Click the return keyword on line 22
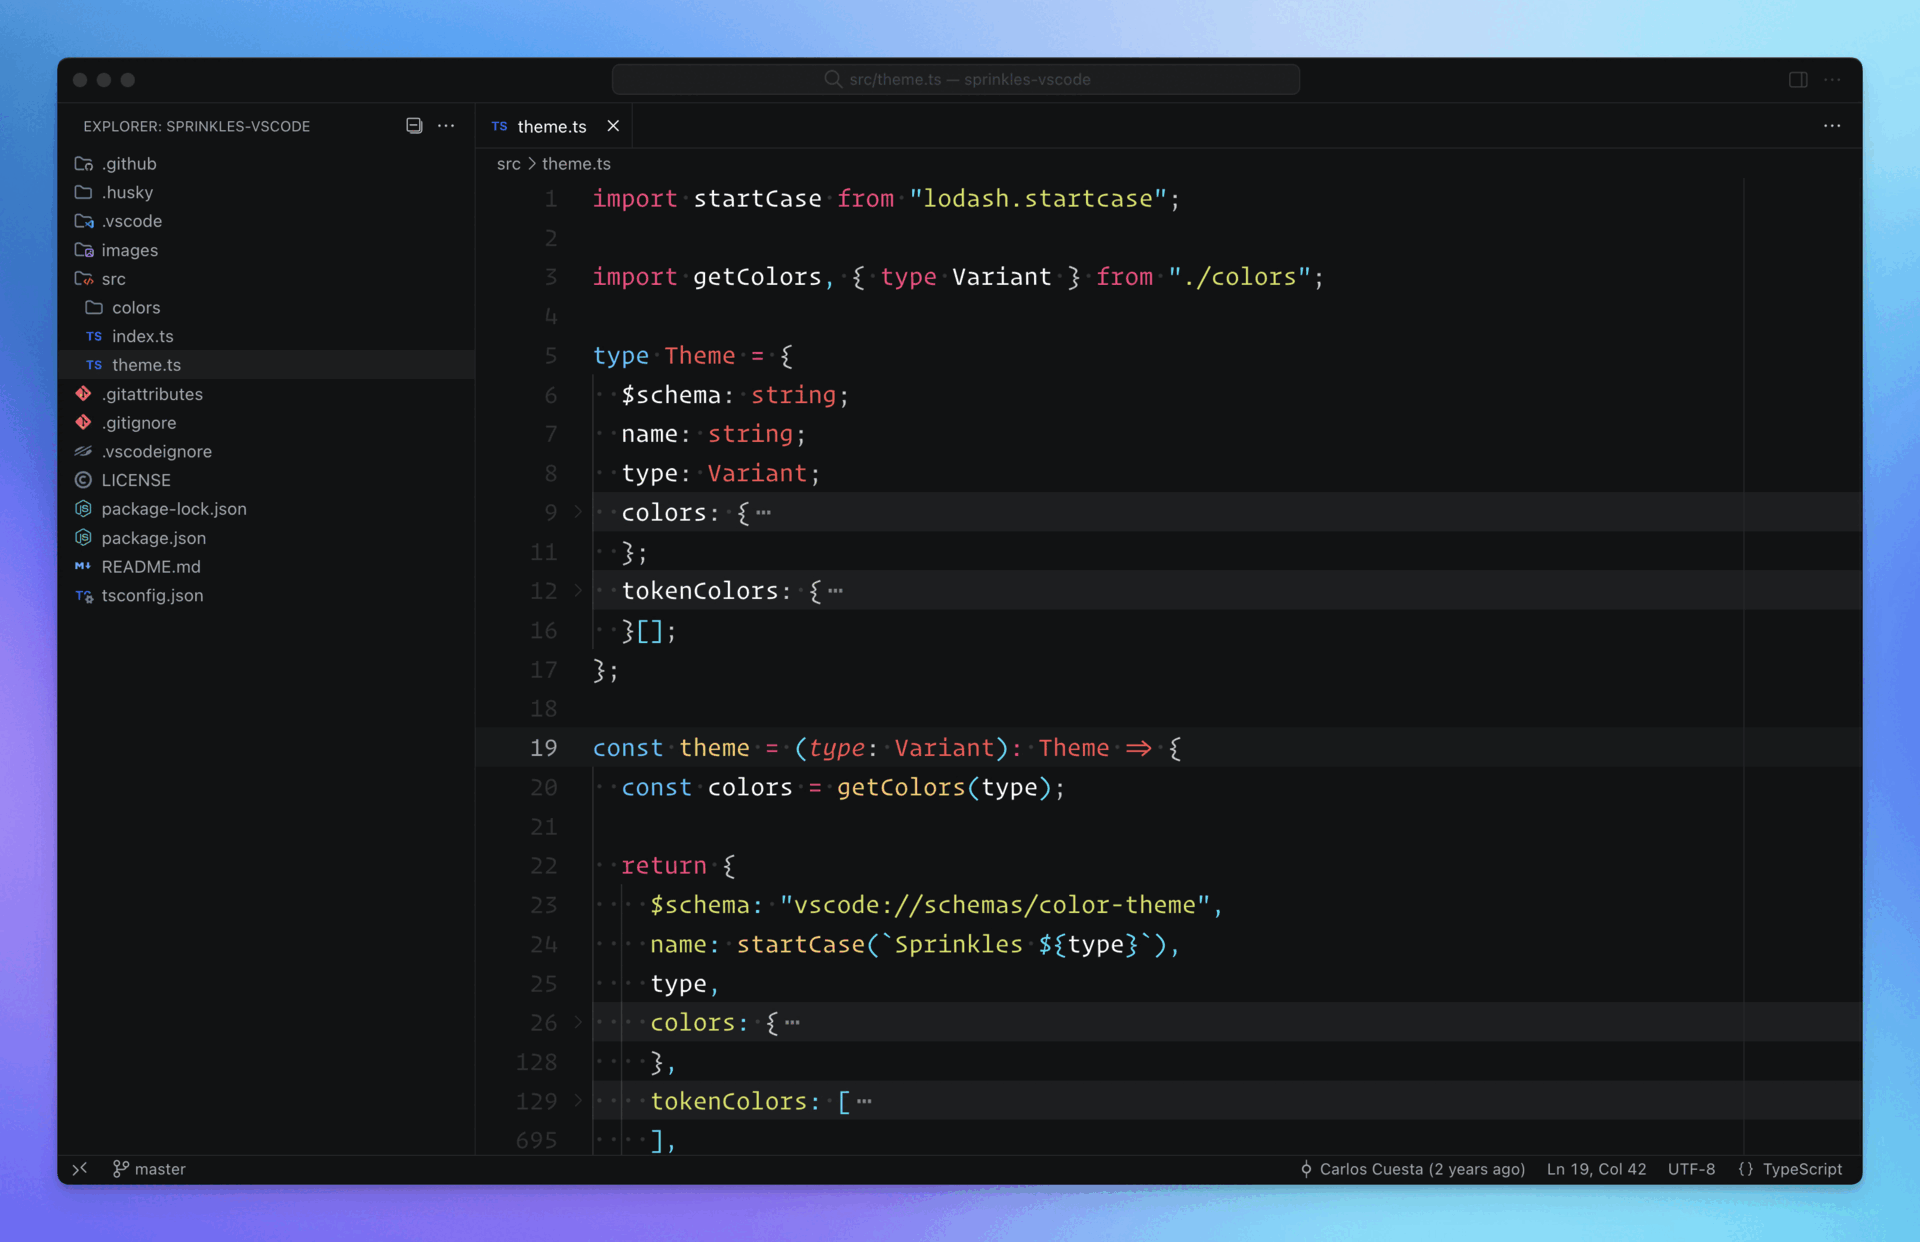The height and width of the screenshot is (1242, 1920). (x=664, y=866)
